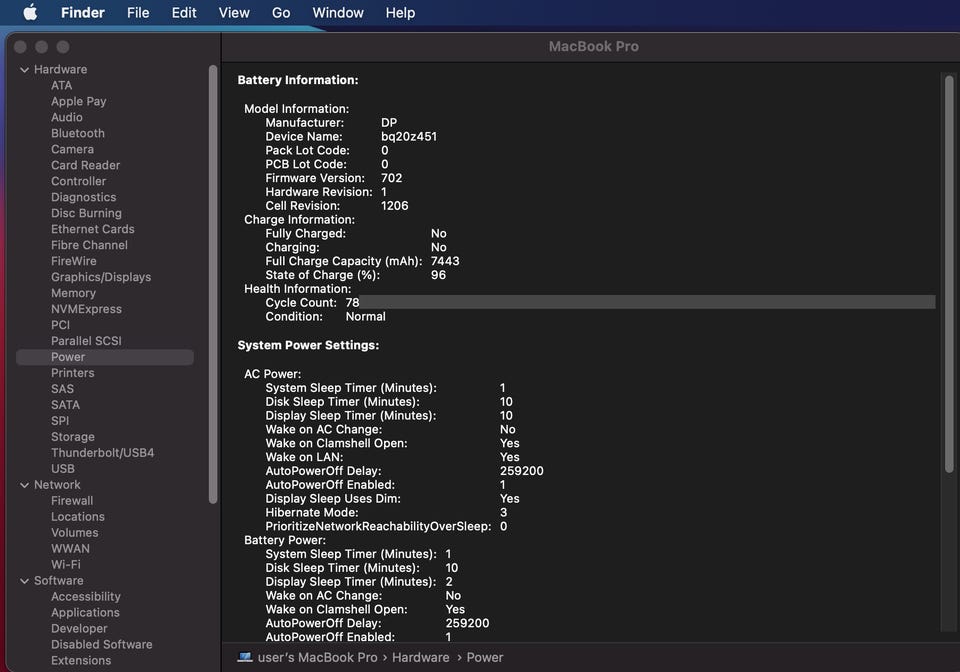Click the details pane vertical scrollbar

tap(949, 274)
